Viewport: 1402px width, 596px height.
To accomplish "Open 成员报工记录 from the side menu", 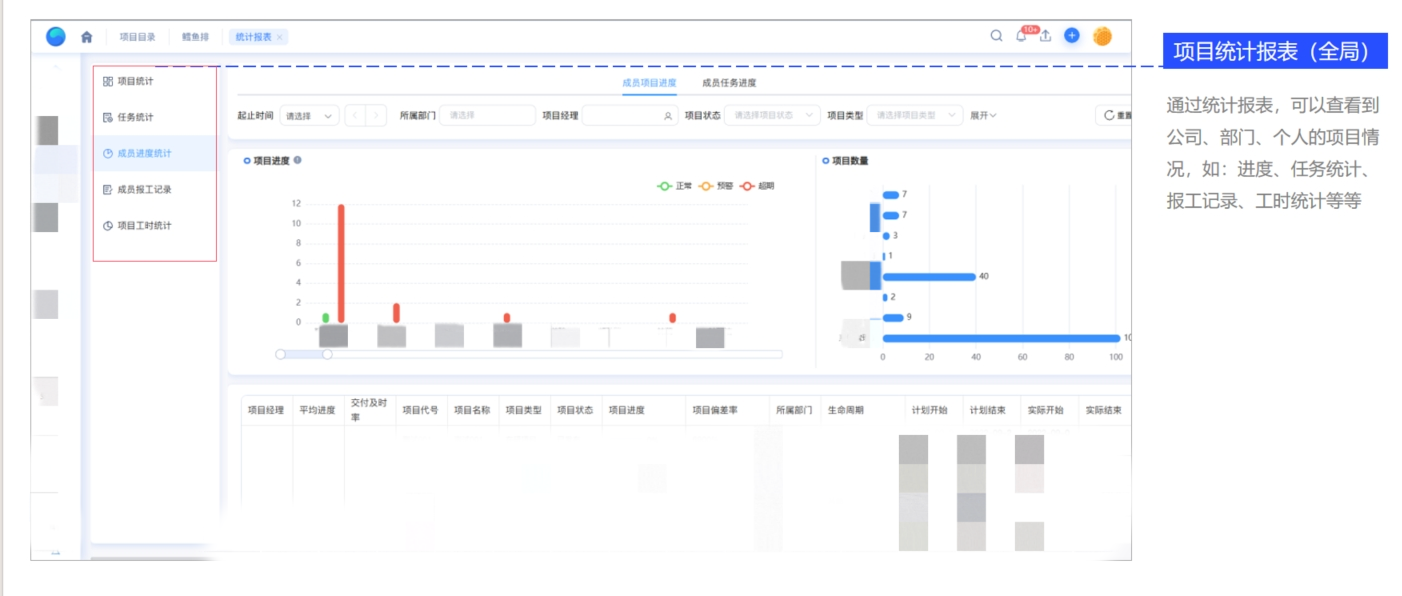I will [x=144, y=190].
